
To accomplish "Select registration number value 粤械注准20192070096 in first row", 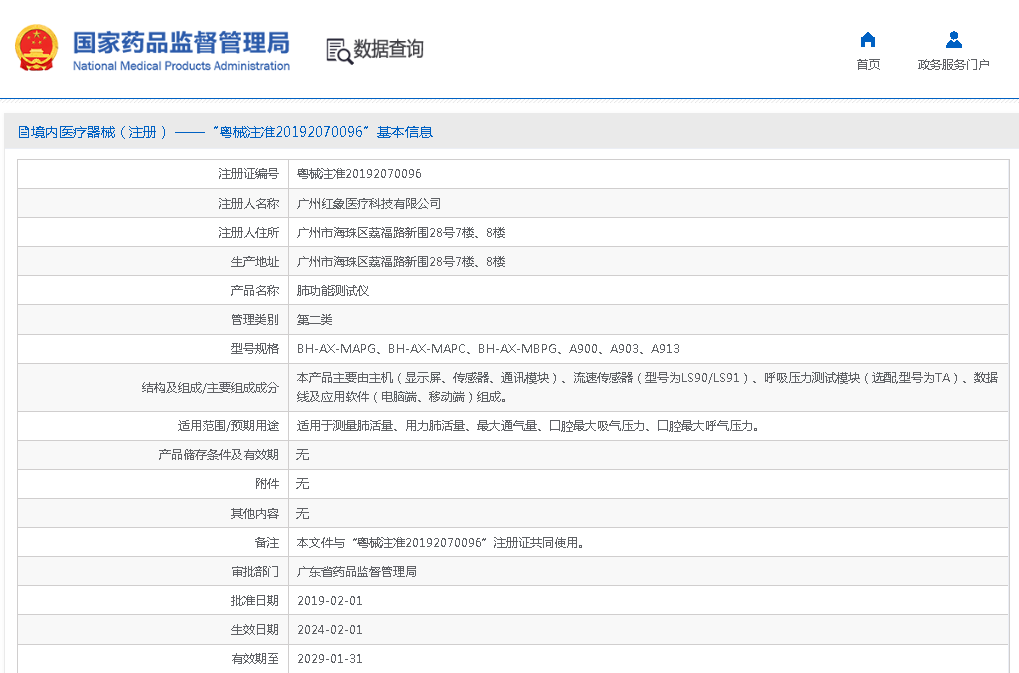I will 359,174.
